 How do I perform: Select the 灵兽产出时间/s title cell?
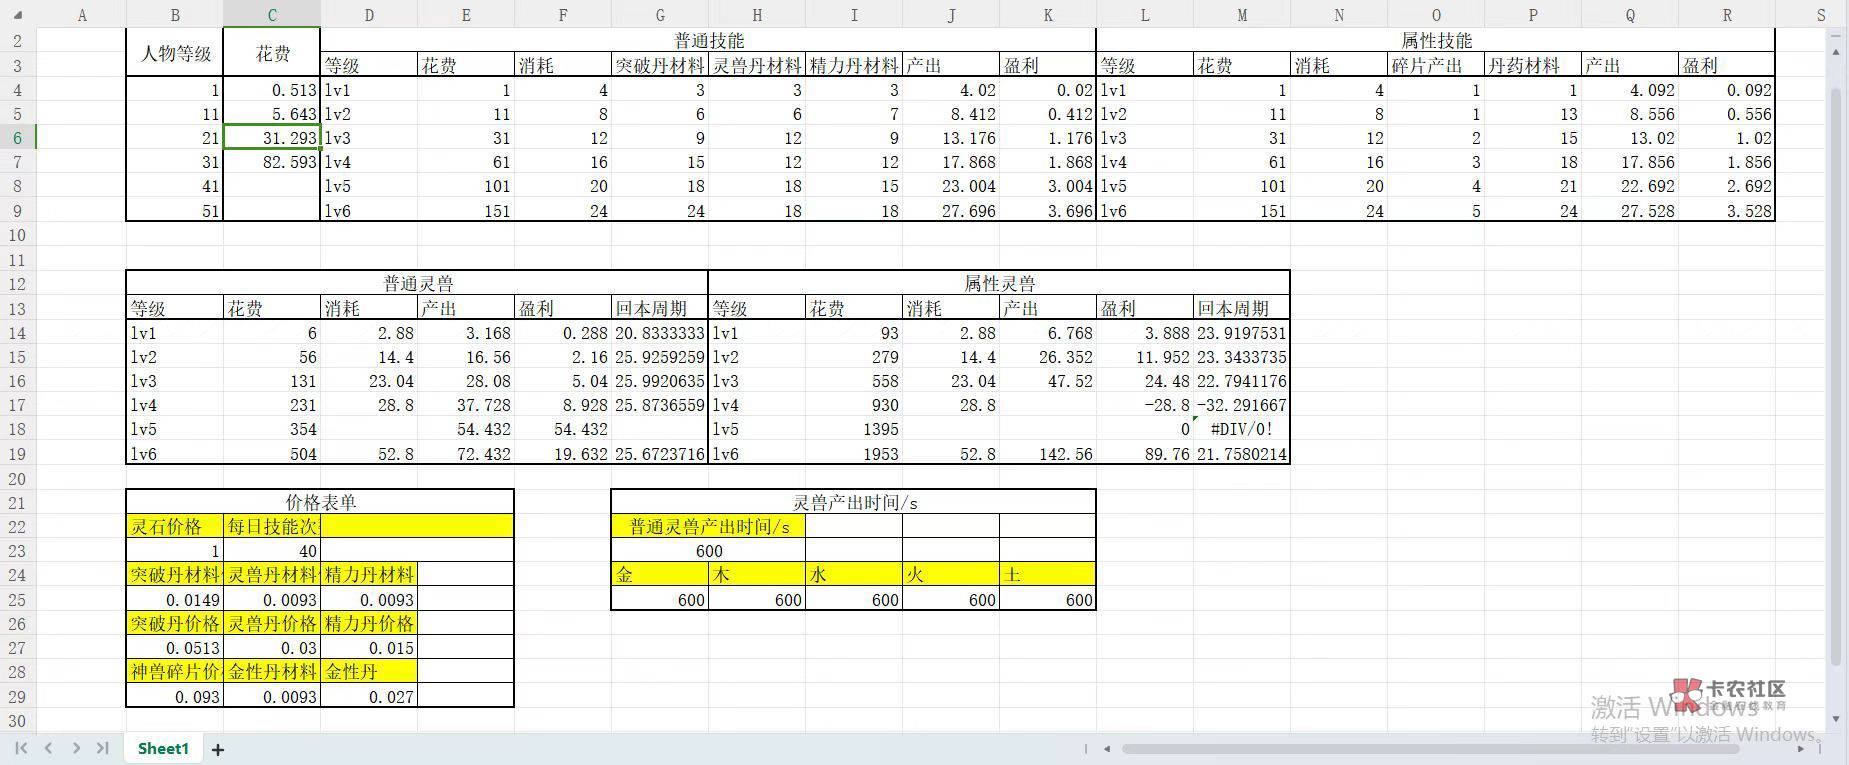coord(854,502)
